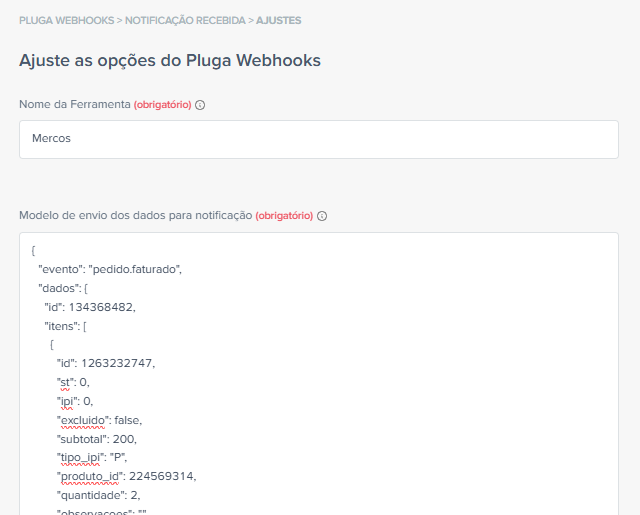The height and width of the screenshot is (515, 640).
Task: Place cursor on the "dados" line
Action: pyautogui.click(x=63, y=288)
